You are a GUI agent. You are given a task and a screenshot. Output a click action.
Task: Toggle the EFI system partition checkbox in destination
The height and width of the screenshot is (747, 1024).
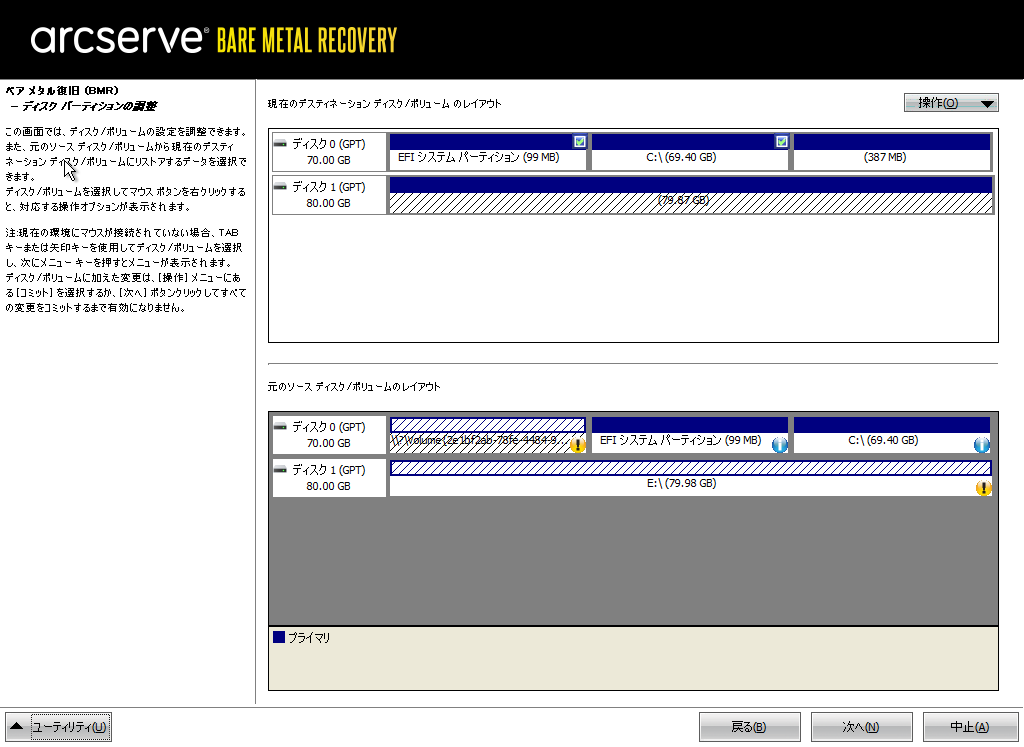click(x=579, y=142)
